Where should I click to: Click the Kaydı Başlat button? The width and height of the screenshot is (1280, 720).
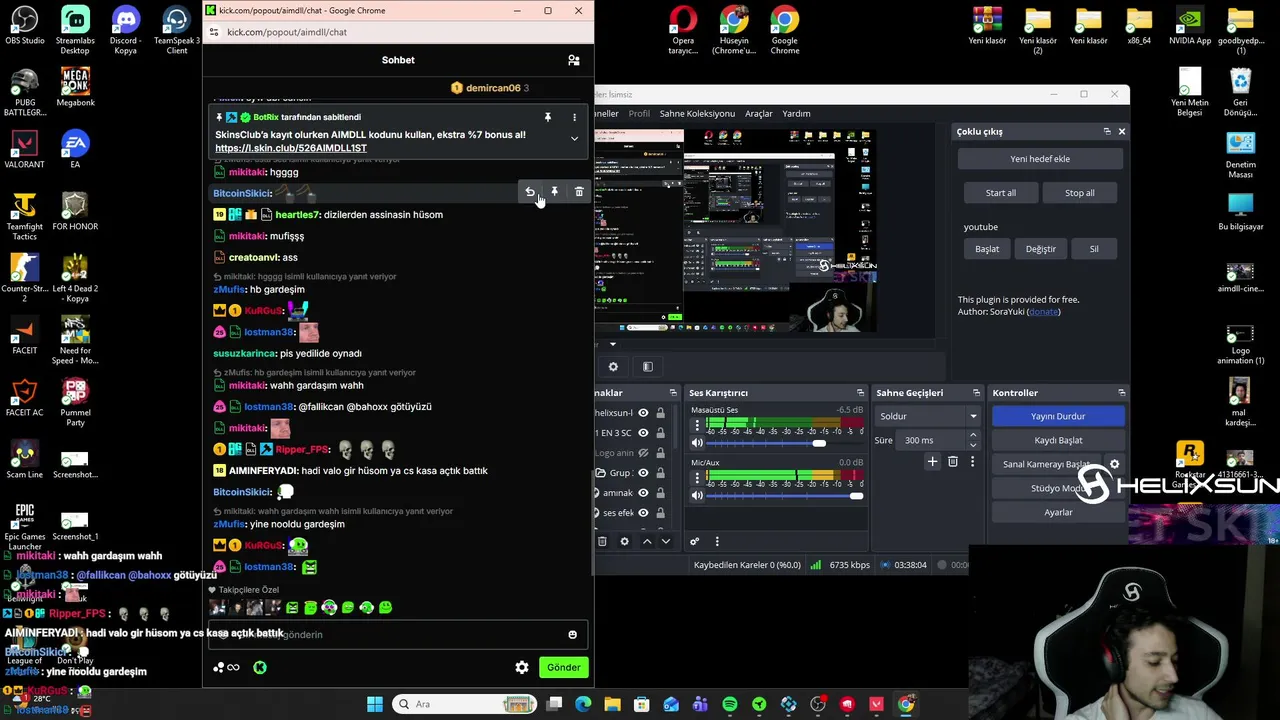tap(1058, 440)
